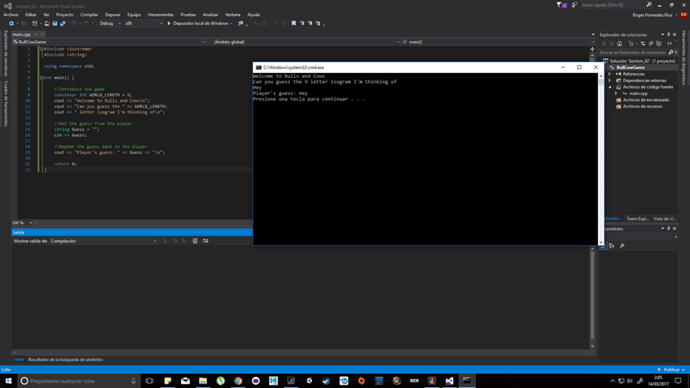Expand the Dependencias externas node

pyautogui.click(x=610, y=81)
